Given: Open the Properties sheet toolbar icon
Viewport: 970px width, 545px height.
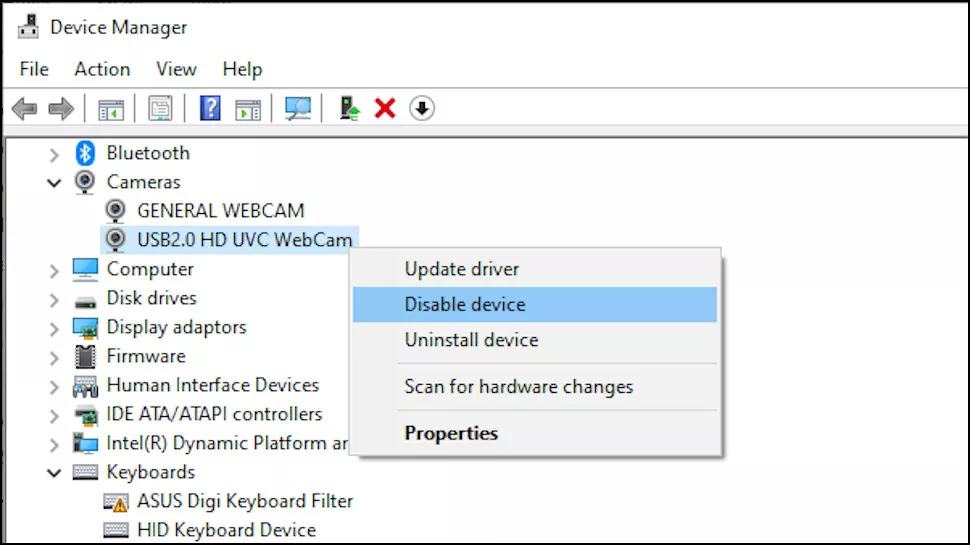Looking at the screenshot, I should (x=160, y=109).
